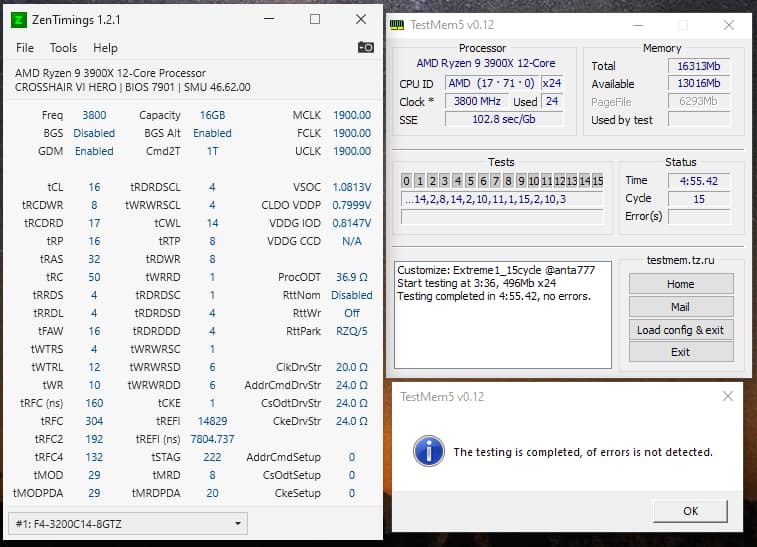
Task: Click the ProcODT value 36.9 Ω
Action: 352,277
